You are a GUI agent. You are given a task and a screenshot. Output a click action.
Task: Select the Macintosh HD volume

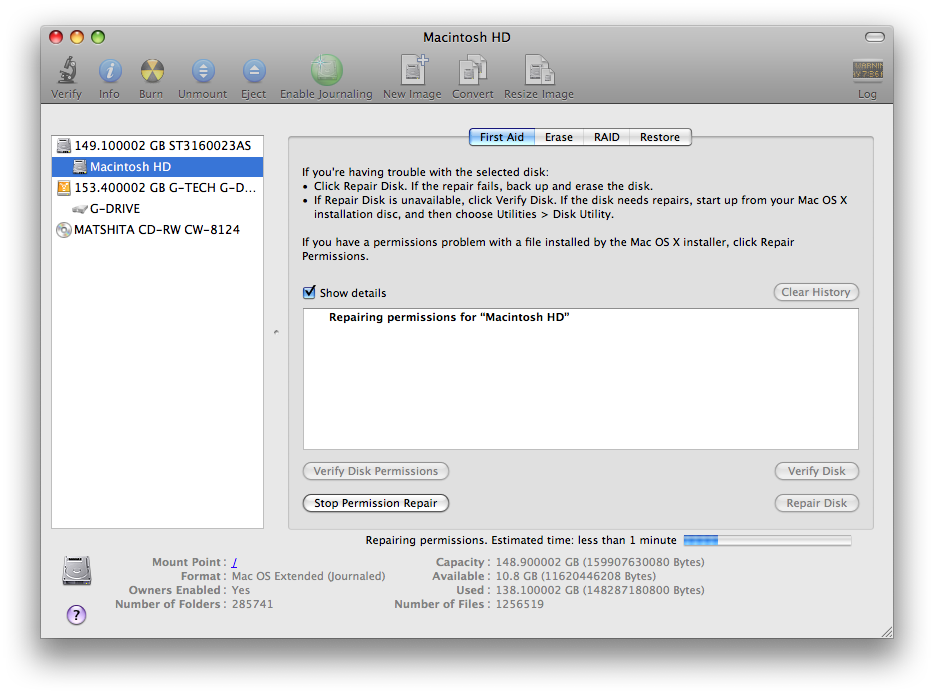tap(157, 167)
